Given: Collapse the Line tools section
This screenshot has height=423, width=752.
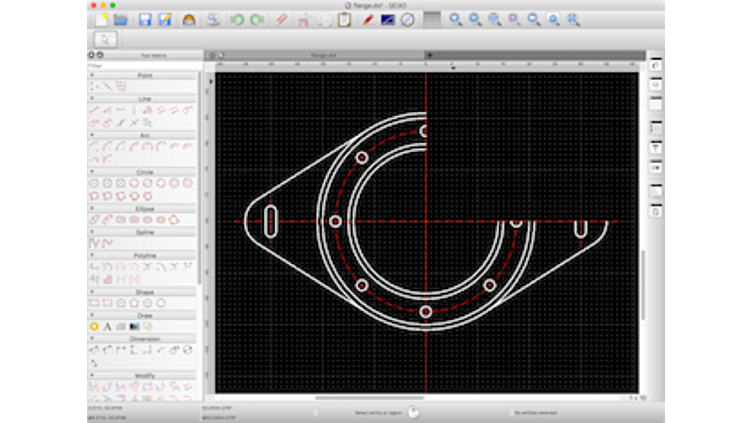Looking at the screenshot, I should [145, 99].
